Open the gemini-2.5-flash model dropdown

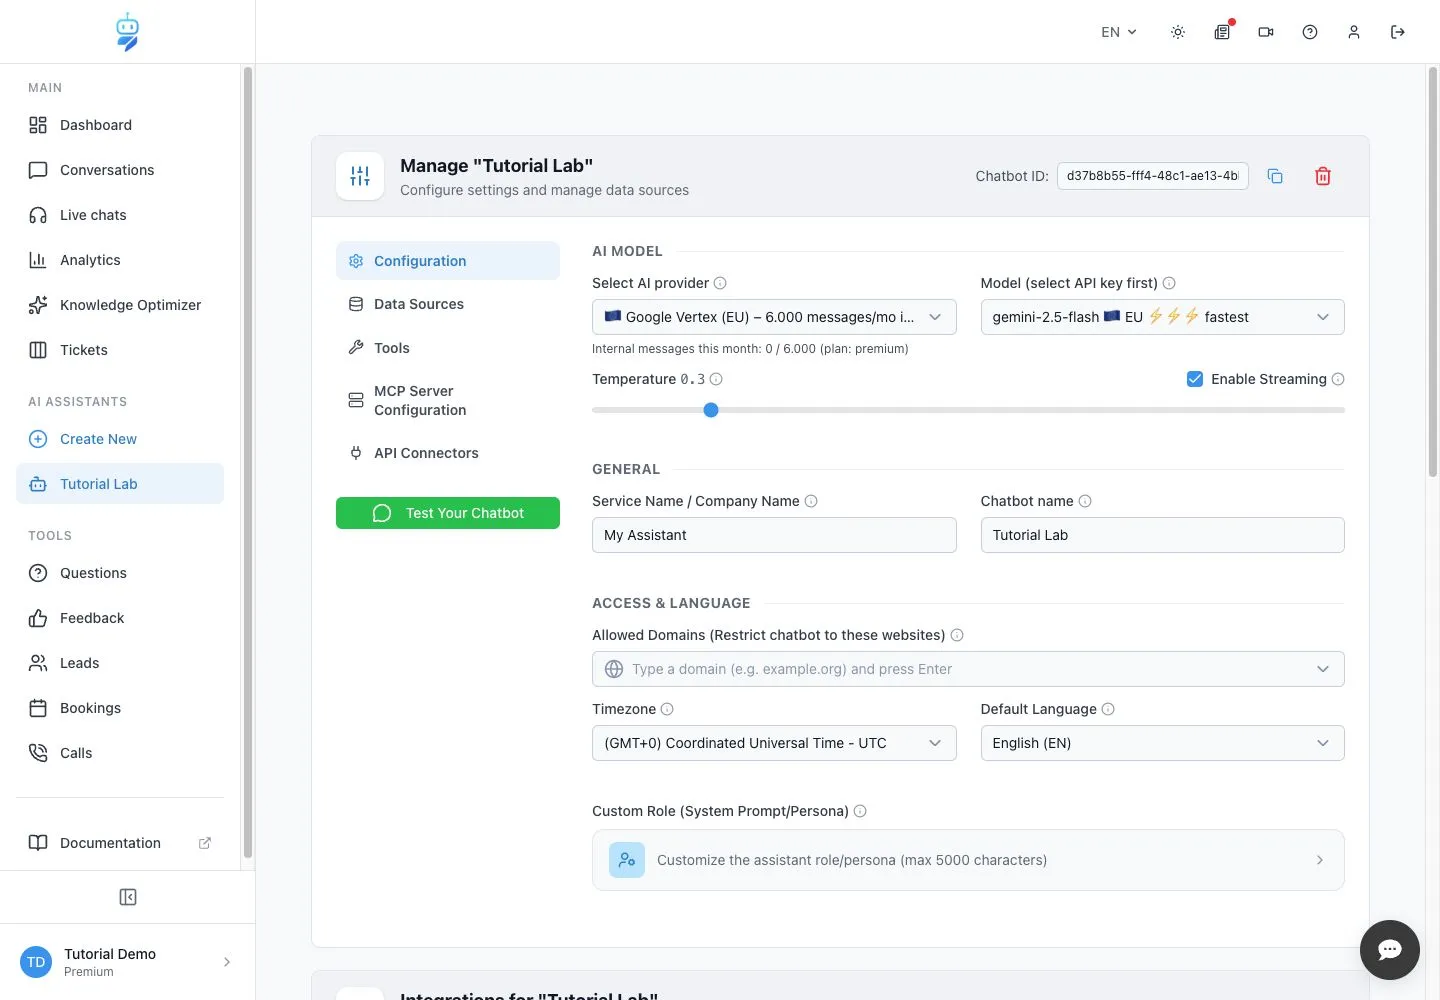[x=1162, y=317]
